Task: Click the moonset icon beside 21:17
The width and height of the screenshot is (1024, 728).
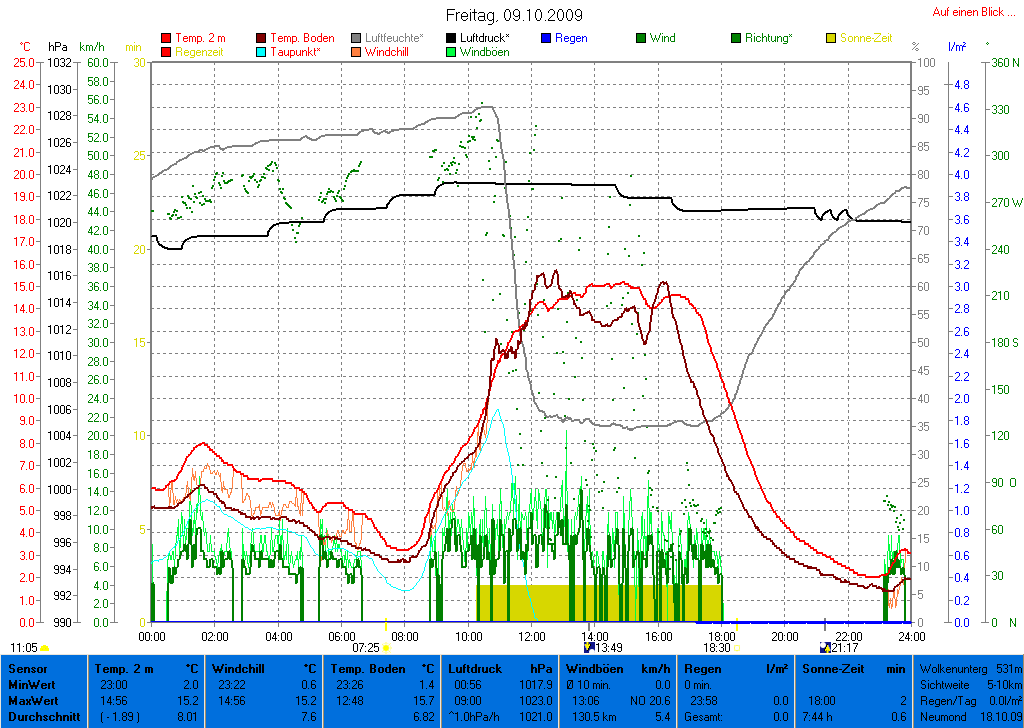Action: 825,648
